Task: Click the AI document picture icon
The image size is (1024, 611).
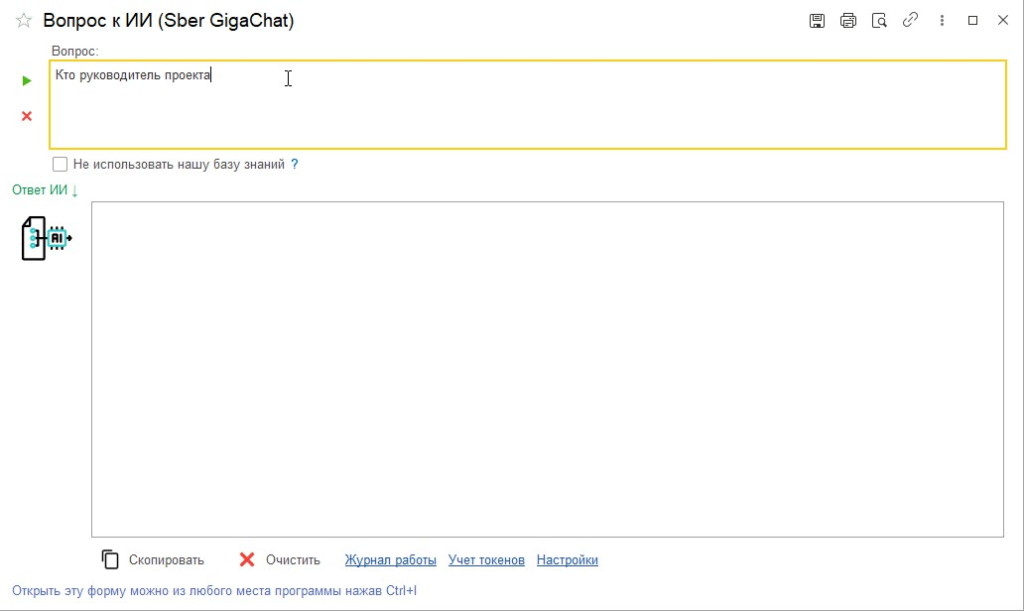Action: [x=47, y=238]
